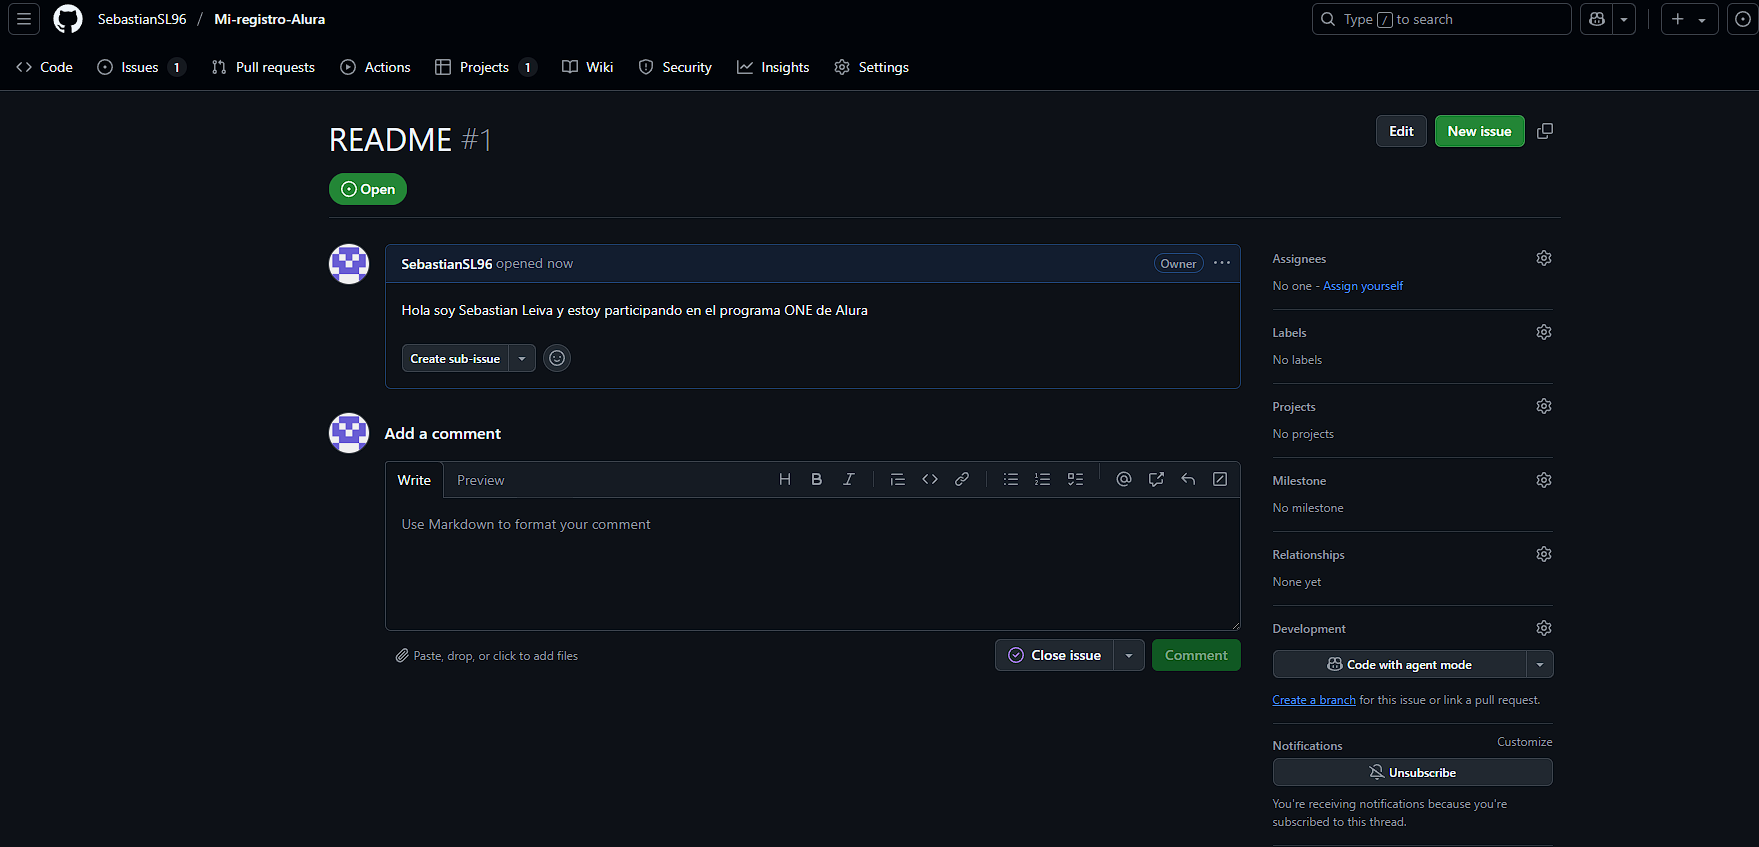The image size is (1759, 847).
Task: Click the Assign yourself link
Action: 1363,286
